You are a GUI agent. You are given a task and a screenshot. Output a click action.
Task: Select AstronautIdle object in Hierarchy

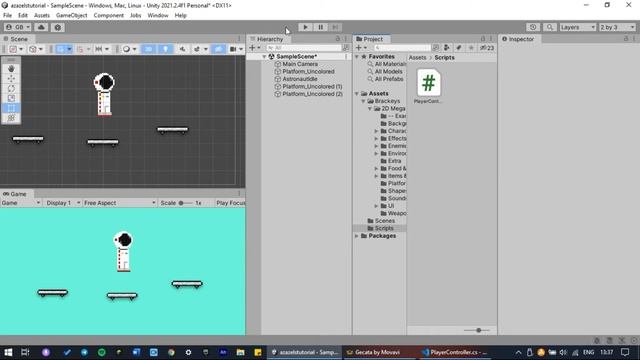(300, 79)
